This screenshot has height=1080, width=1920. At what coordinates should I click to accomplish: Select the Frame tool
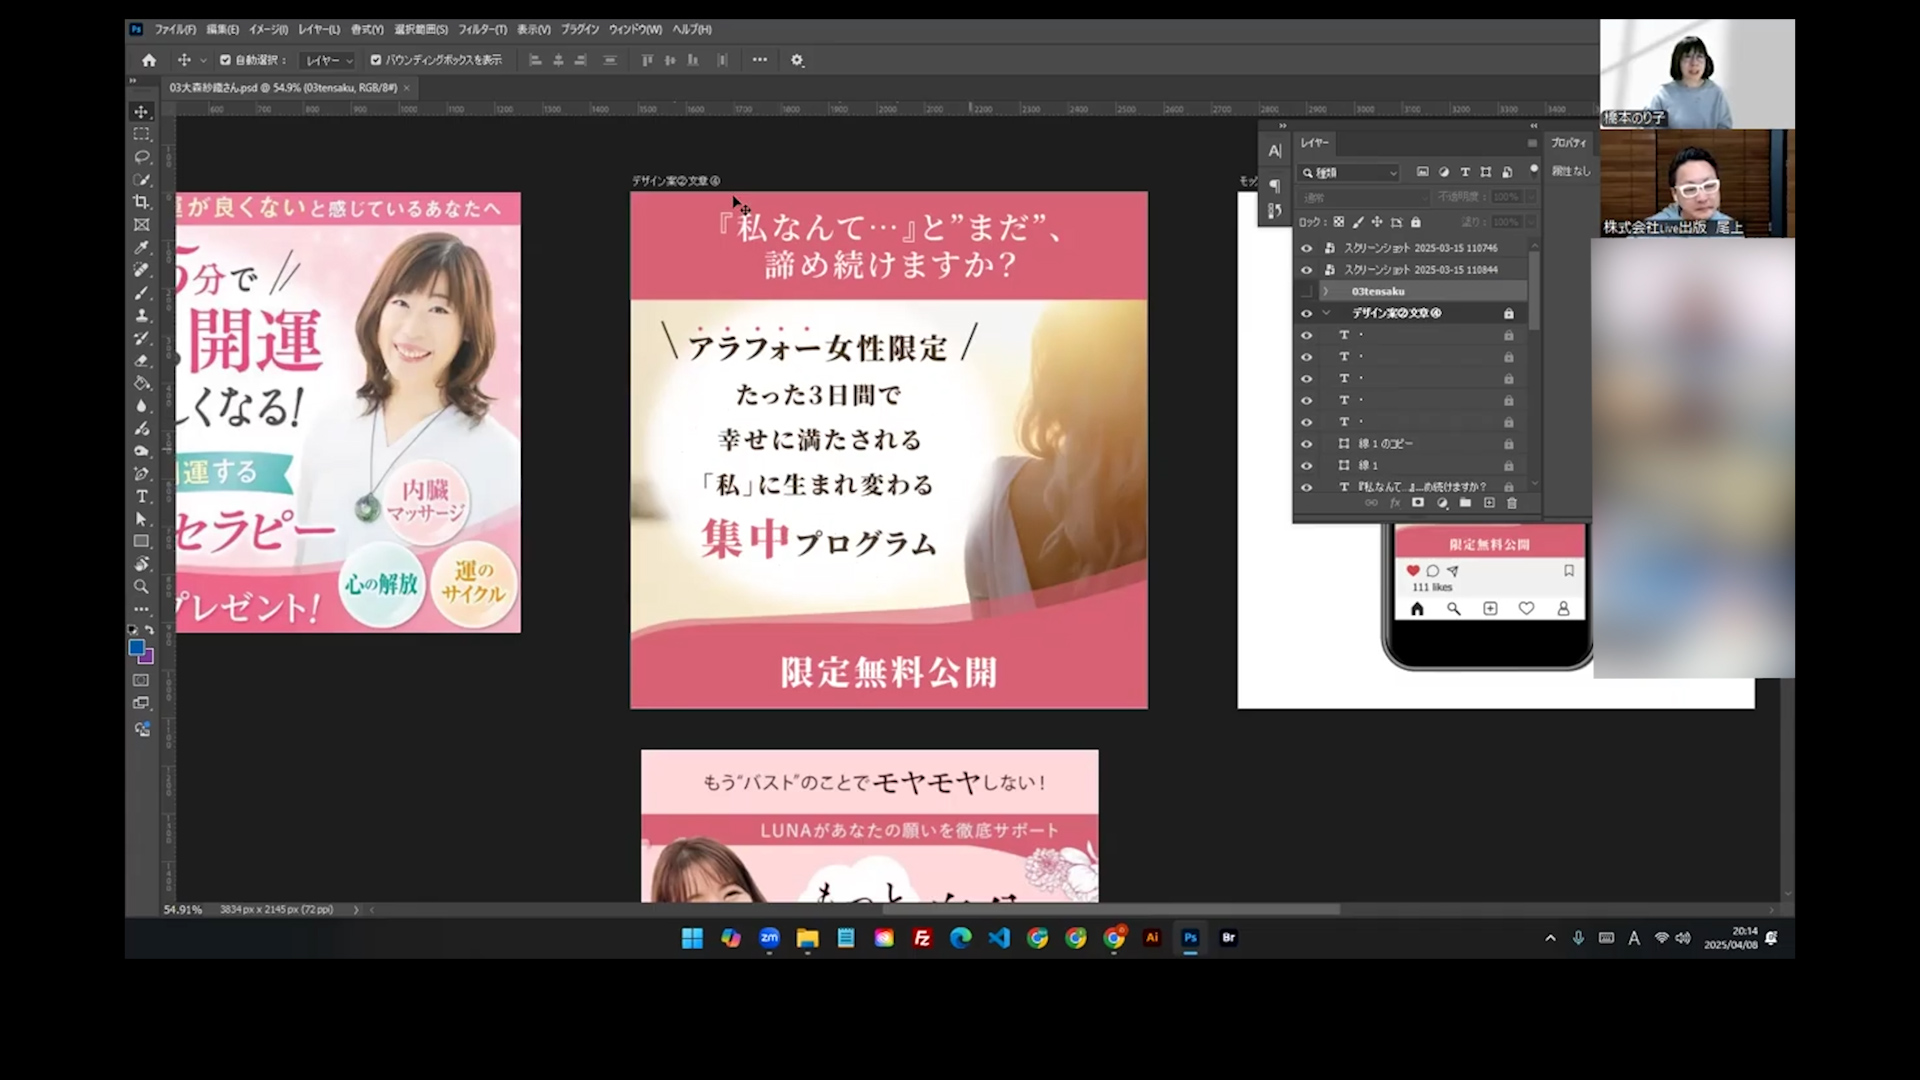tap(142, 225)
